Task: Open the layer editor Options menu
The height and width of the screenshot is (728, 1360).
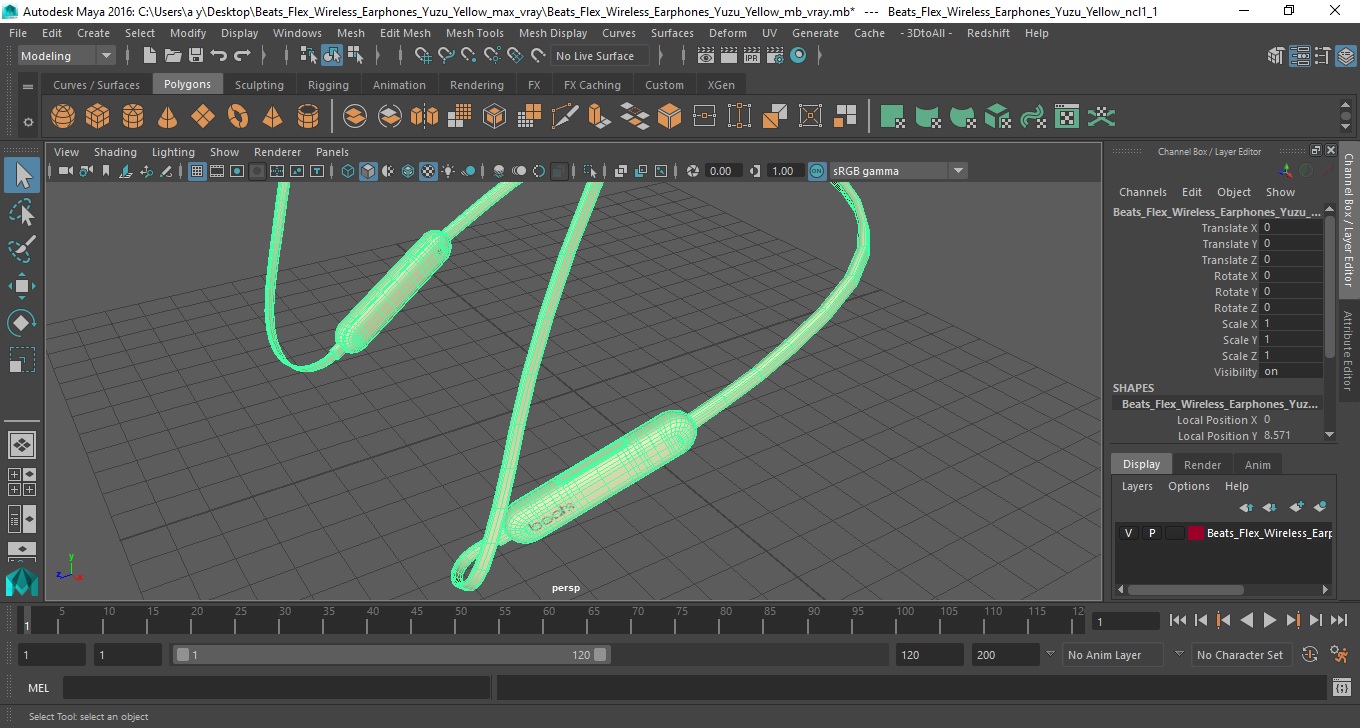Action: (x=1188, y=486)
